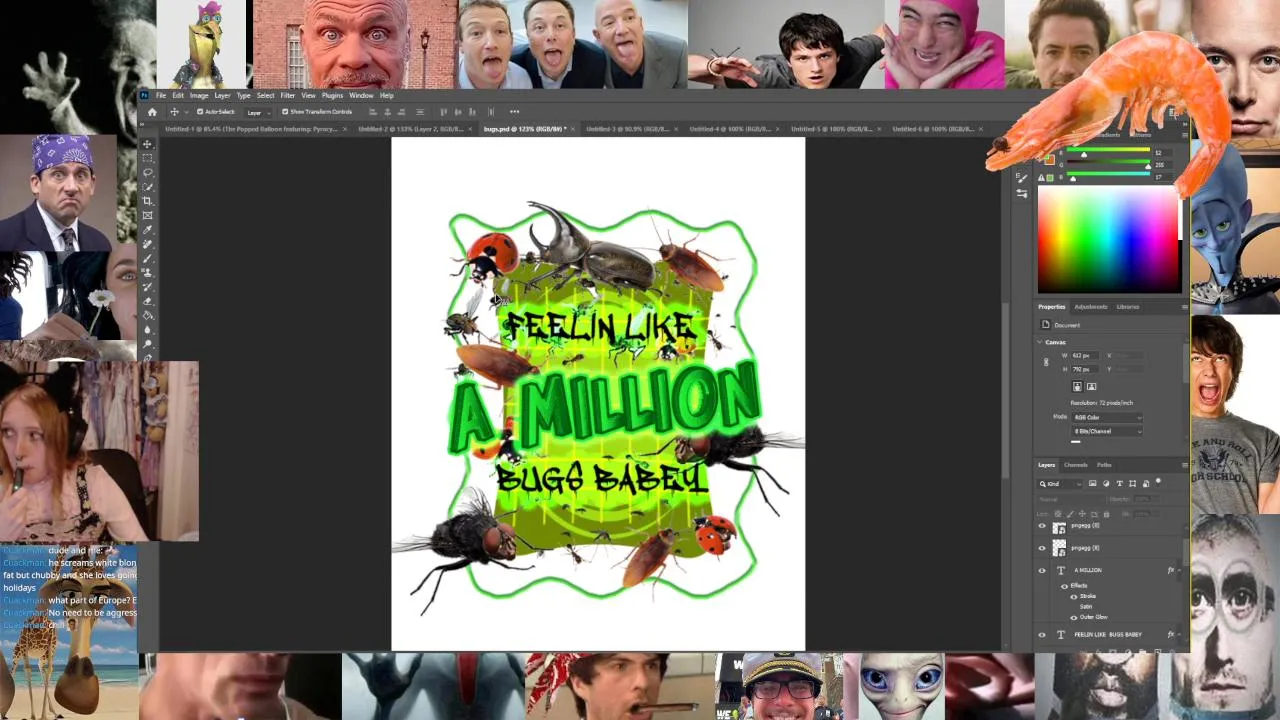
Task: Filter layers by type layer icon
Action: [x=1119, y=483]
